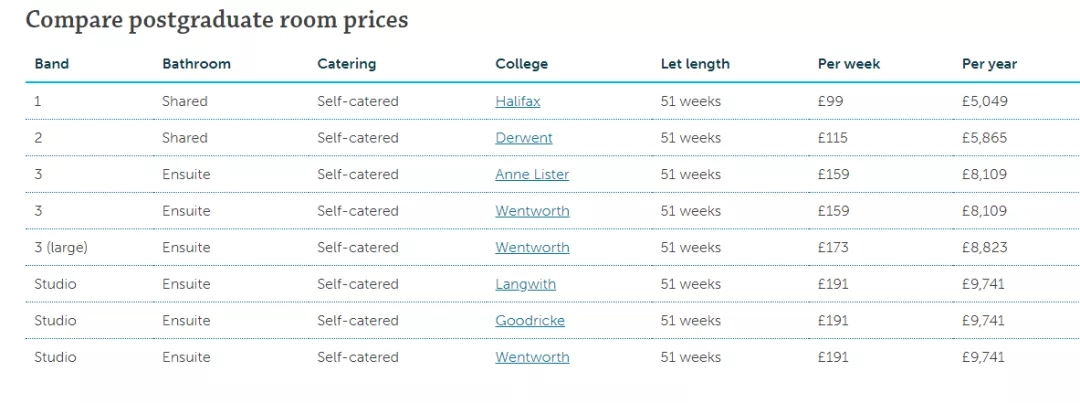Click the Catering column header
Image resolution: width=1080 pixels, height=403 pixels.
(346, 64)
